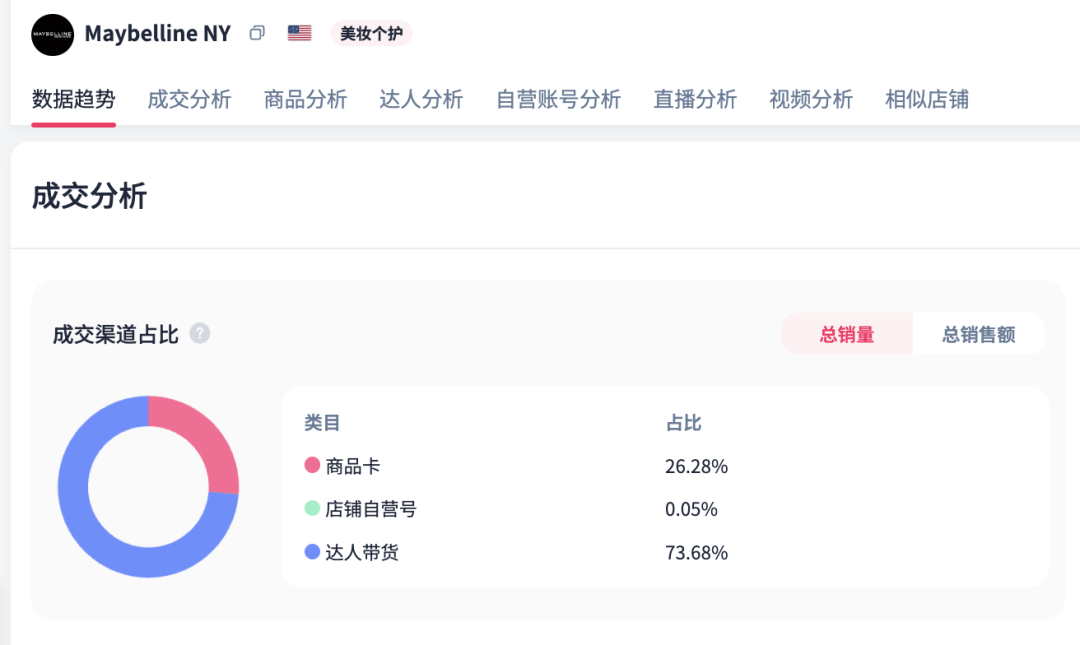
Task: Switch to the 成交分析 tab
Action: 189,99
